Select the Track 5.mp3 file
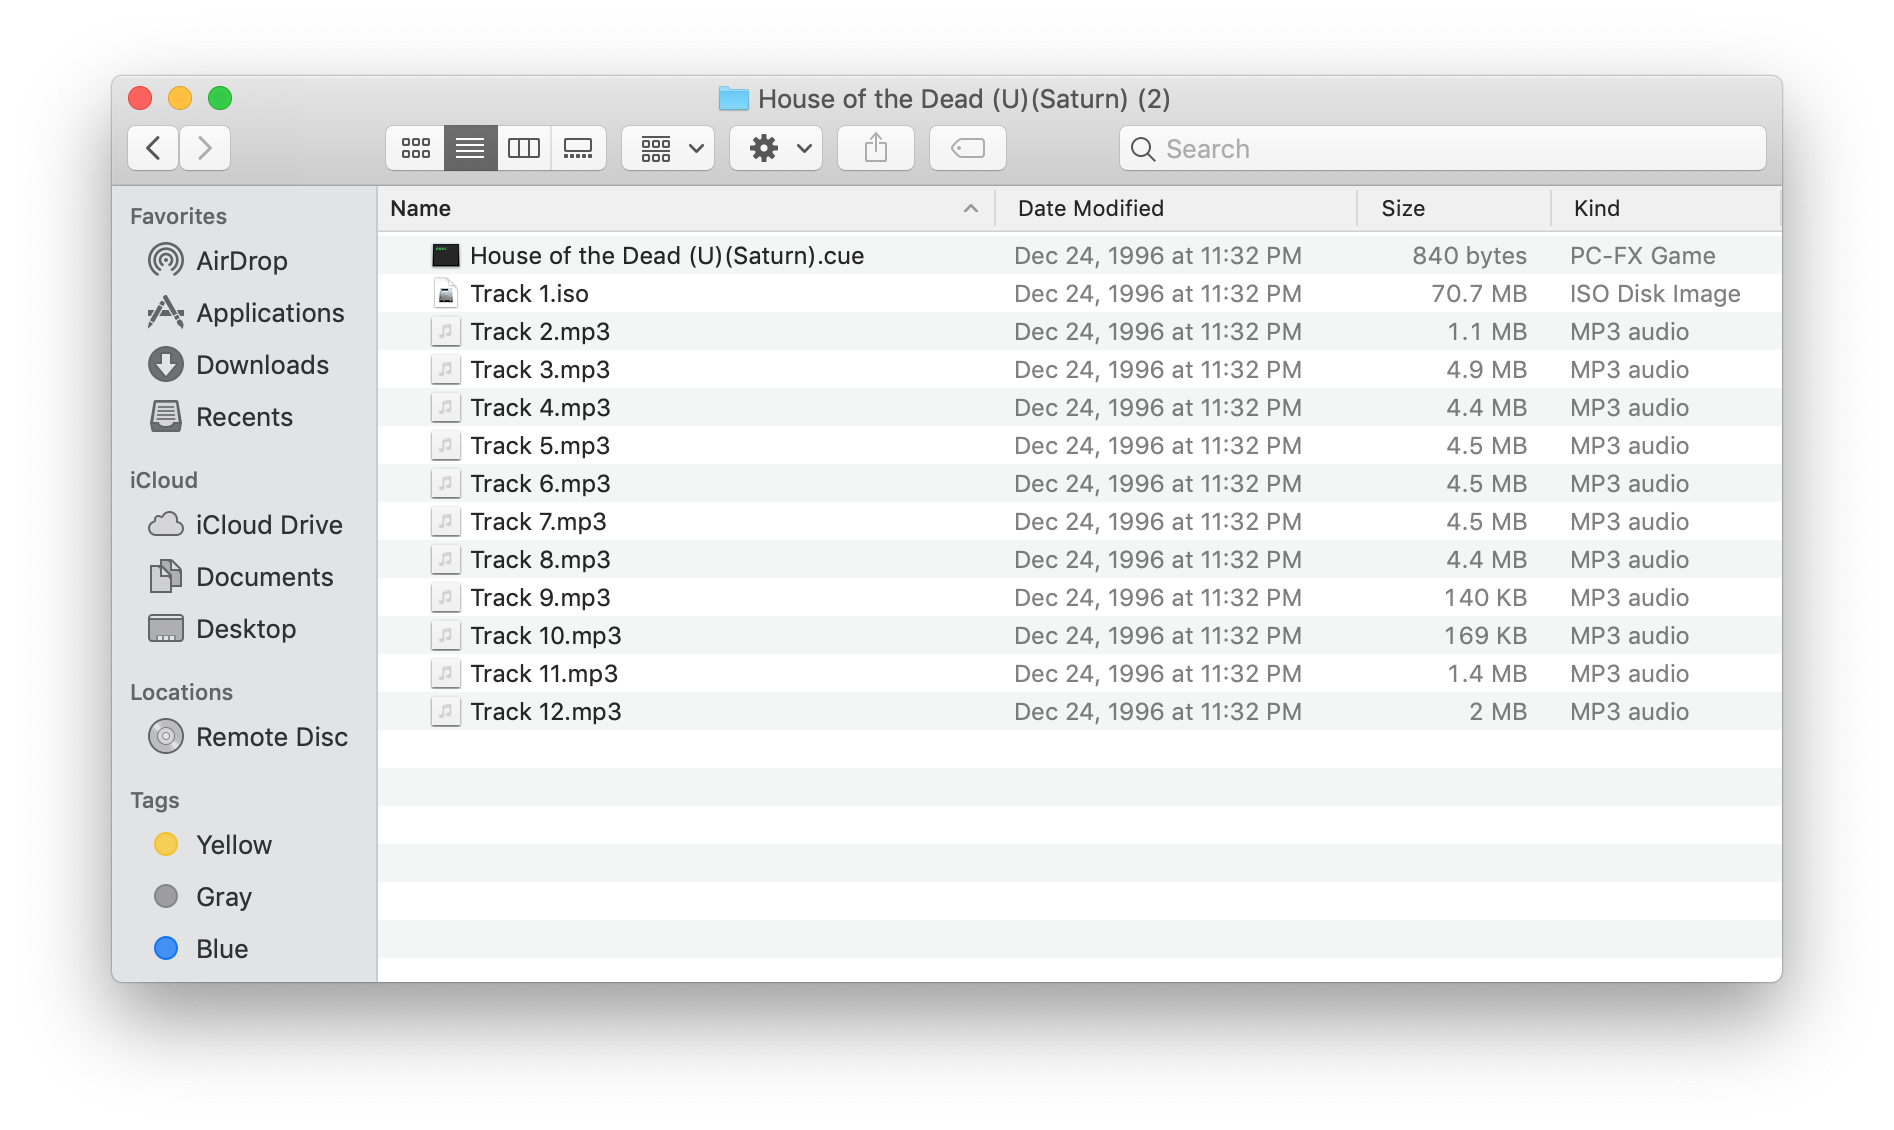Viewport: 1894px width, 1130px height. (x=540, y=445)
